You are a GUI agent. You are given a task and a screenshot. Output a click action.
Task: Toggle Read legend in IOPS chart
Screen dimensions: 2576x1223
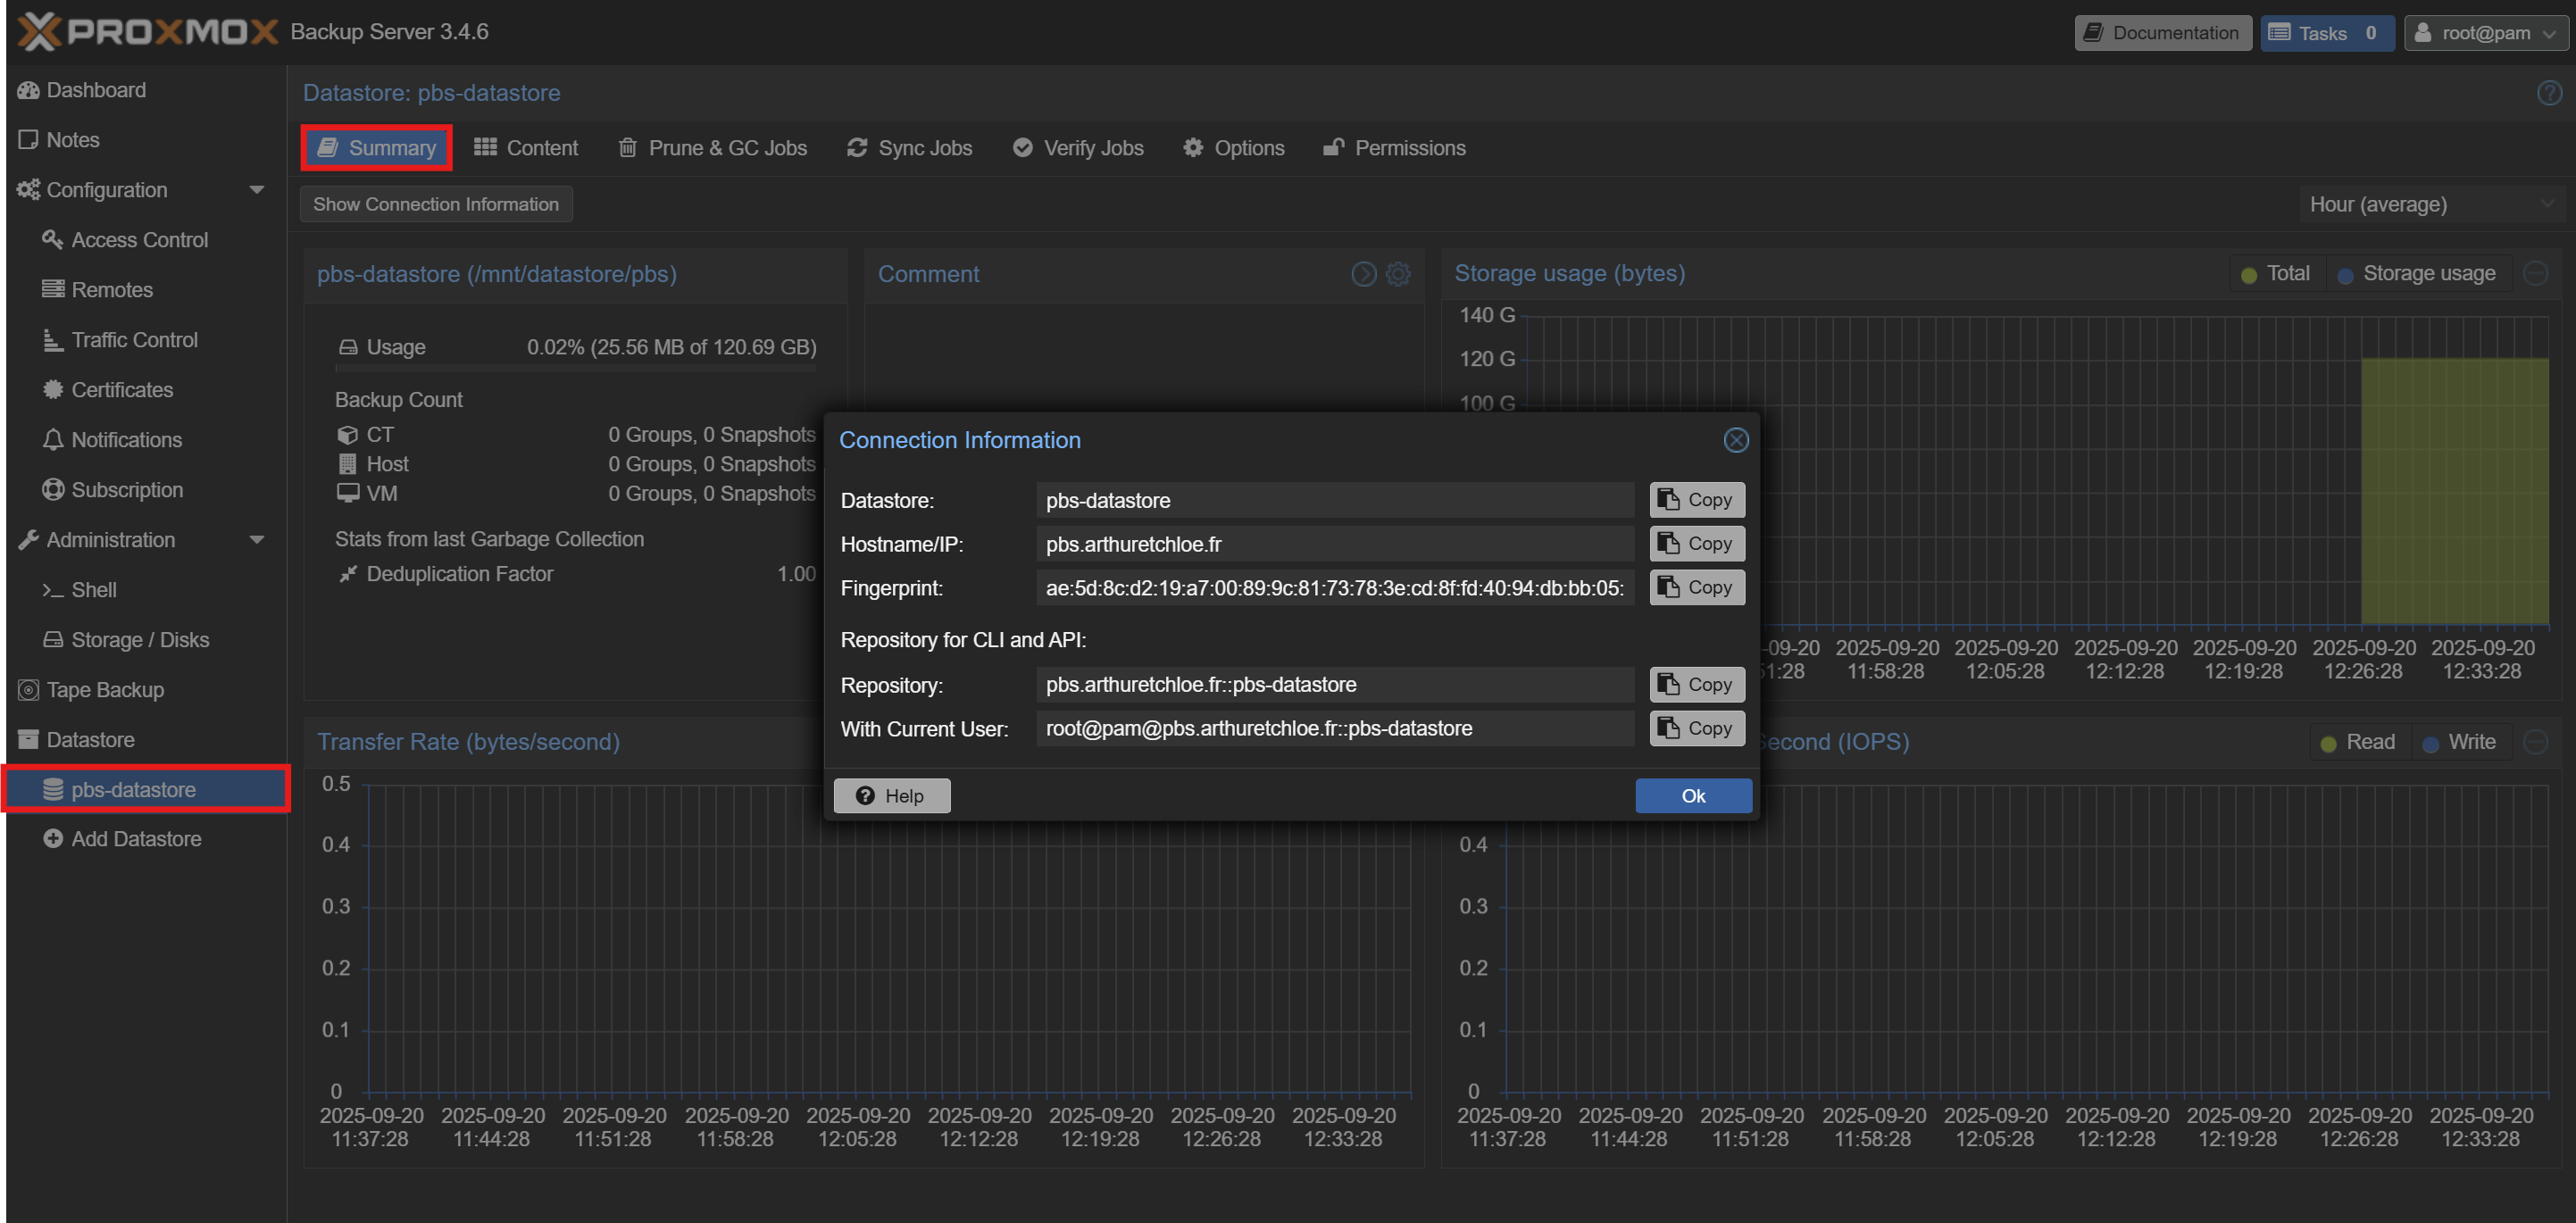pyautogui.click(x=2358, y=742)
